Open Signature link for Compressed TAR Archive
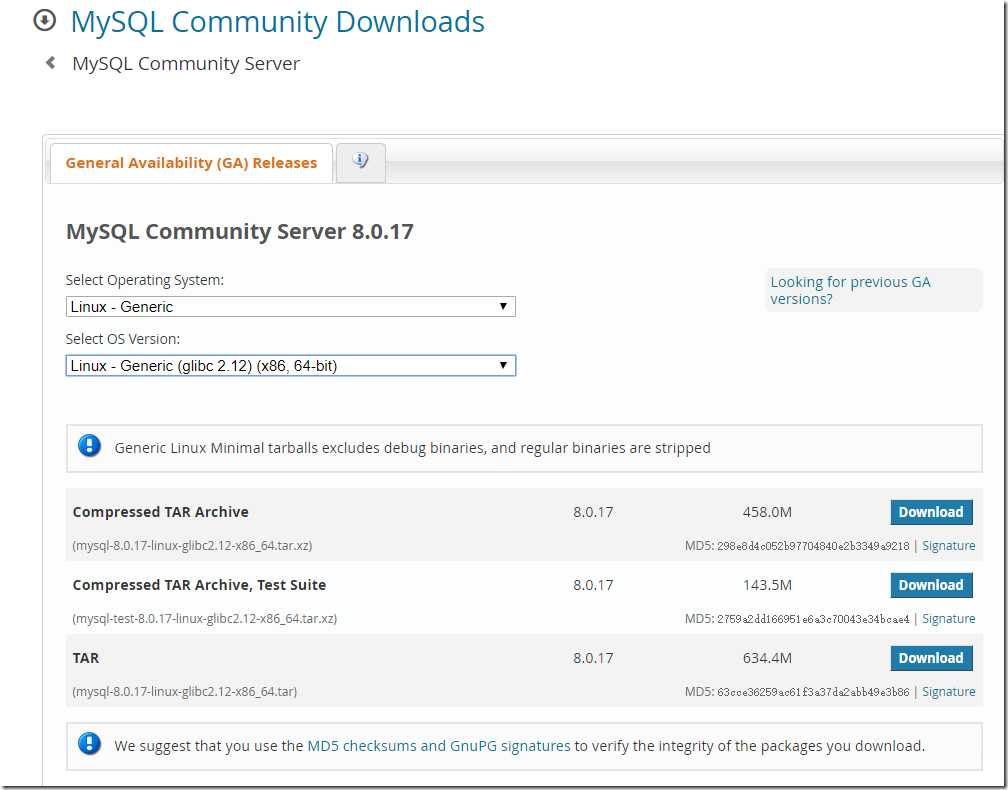This screenshot has height=790, width=1008. pyautogui.click(x=948, y=545)
